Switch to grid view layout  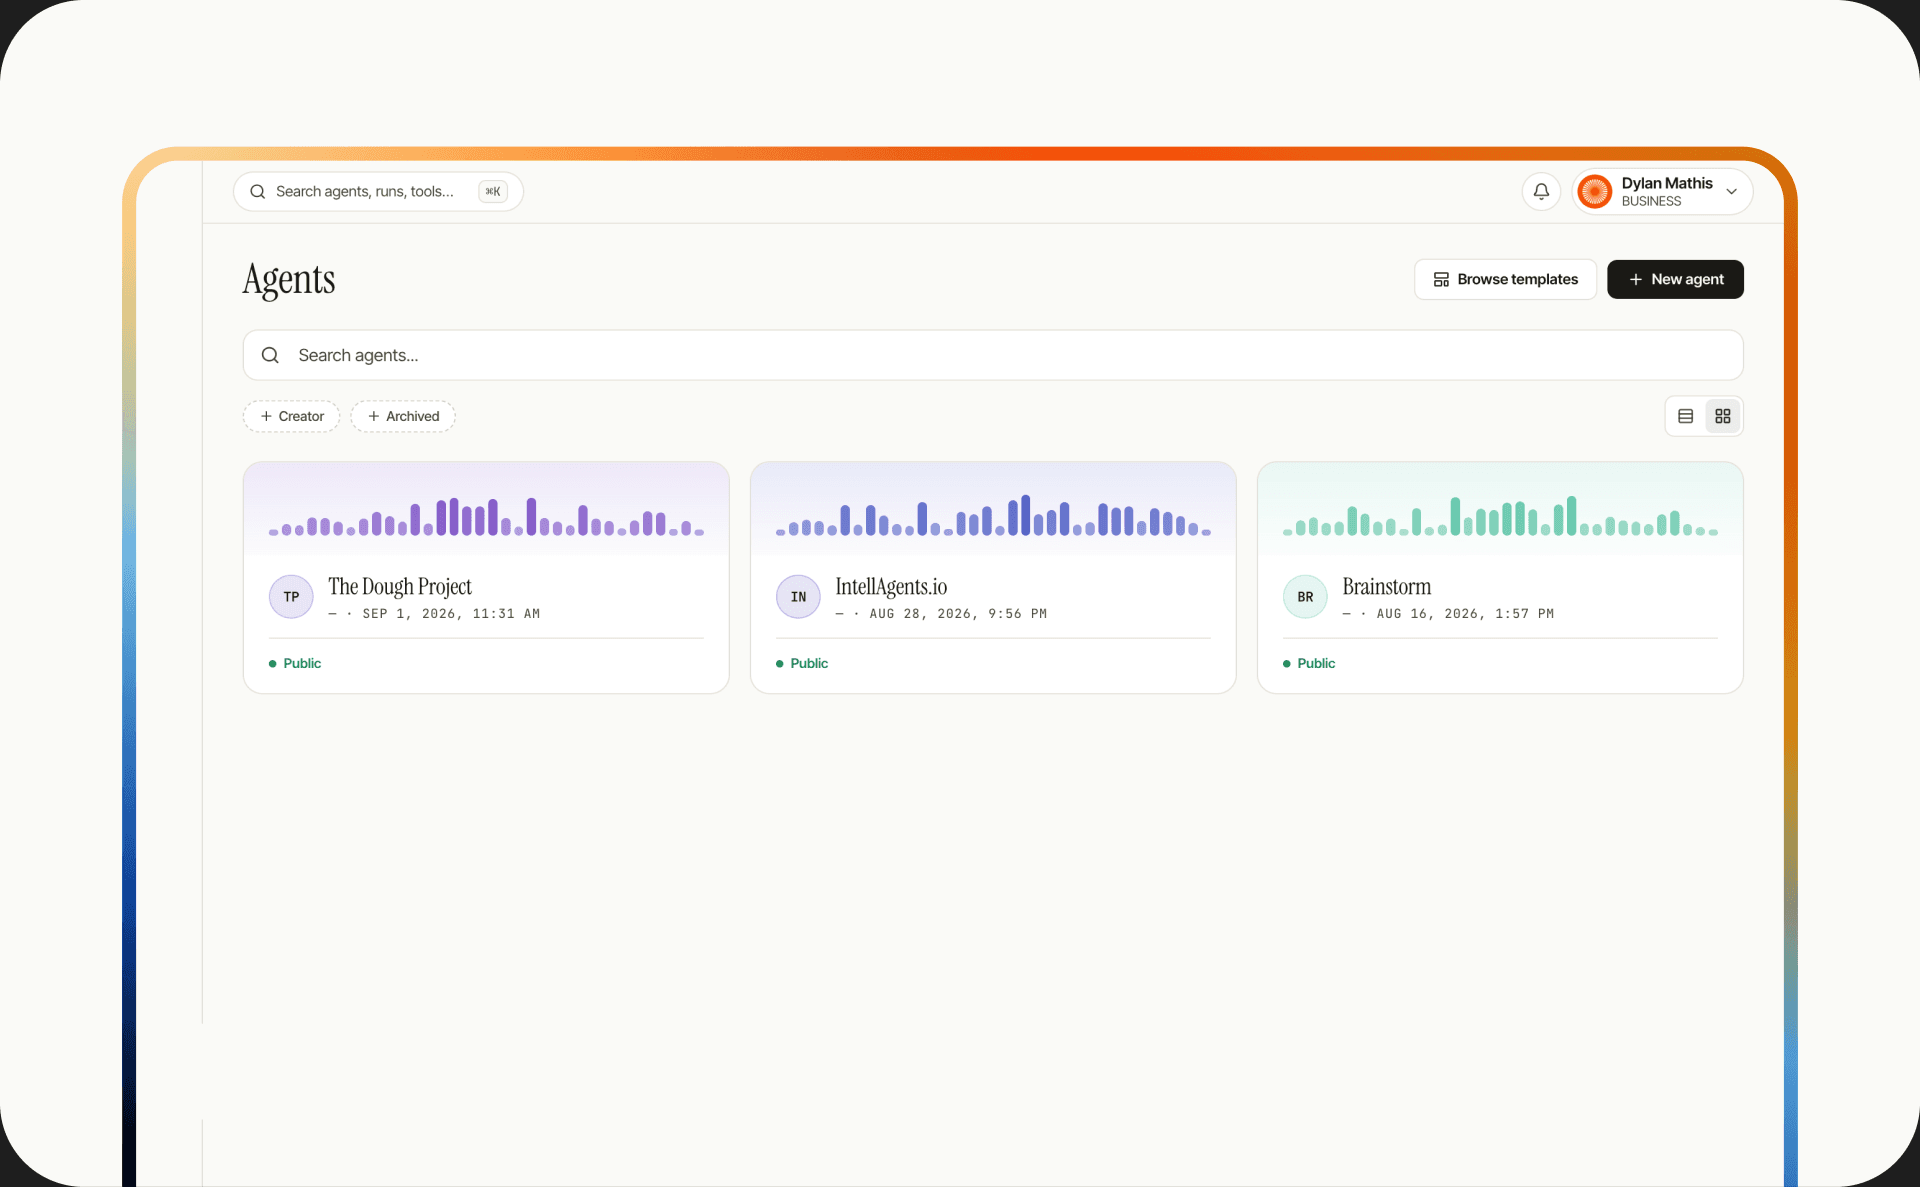click(1722, 416)
